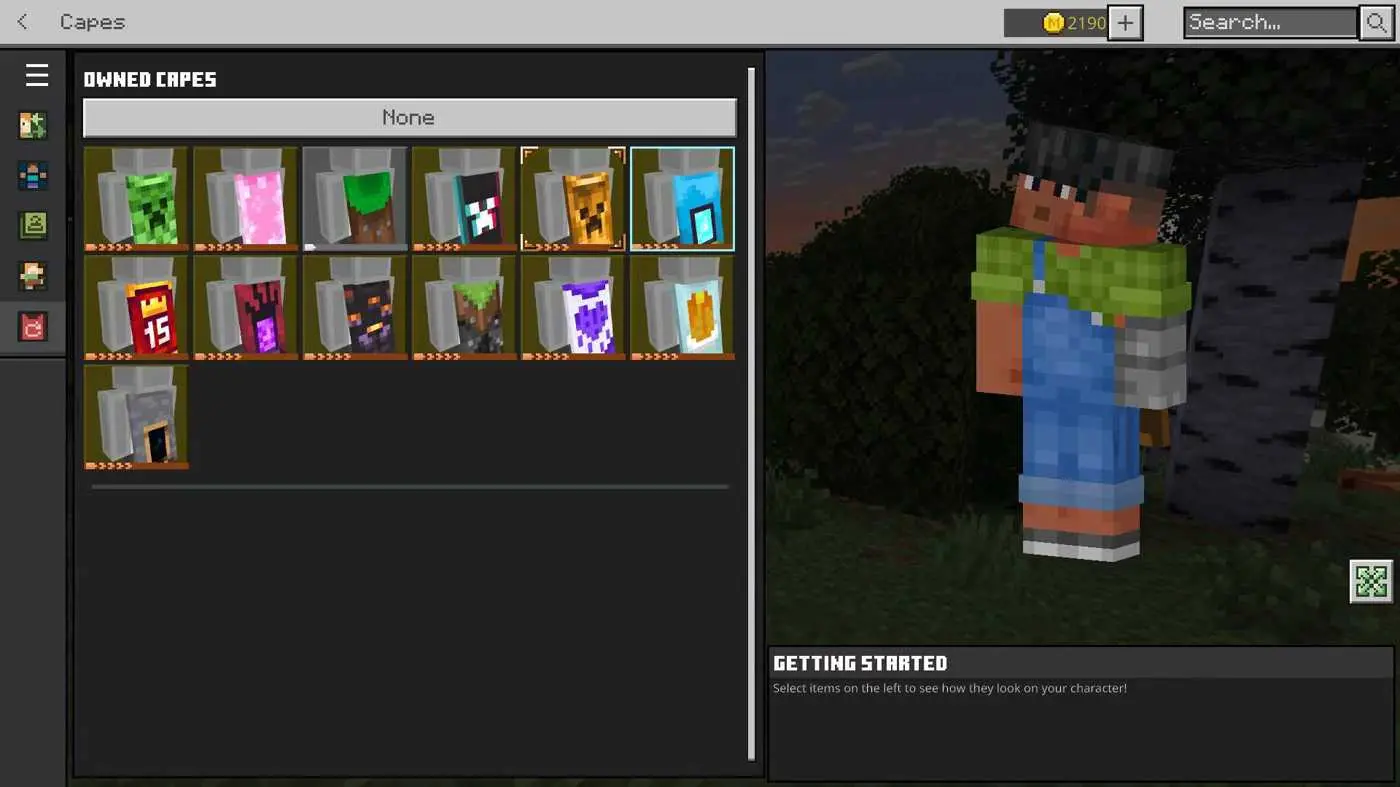
Task: Toggle the character preview expand icon
Action: [x=1371, y=581]
